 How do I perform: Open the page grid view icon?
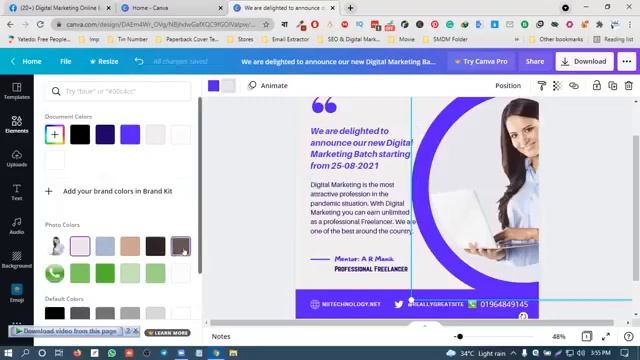pos(587,336)
